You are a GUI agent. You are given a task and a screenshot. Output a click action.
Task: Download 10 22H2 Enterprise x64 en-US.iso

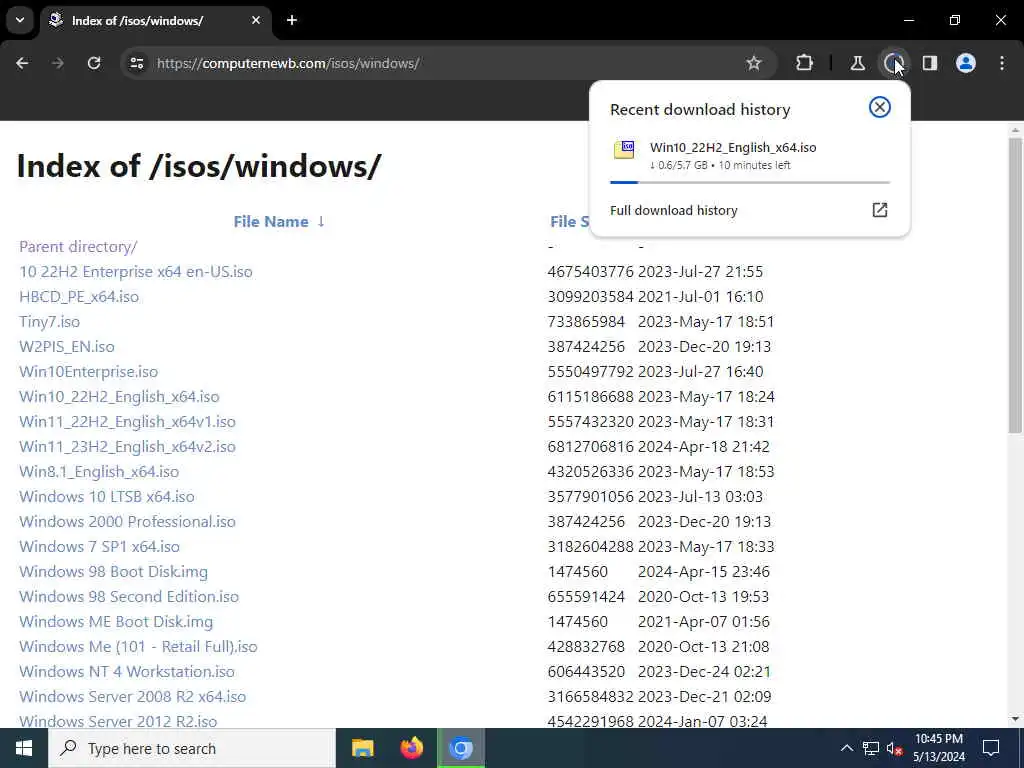click(136, 272)
